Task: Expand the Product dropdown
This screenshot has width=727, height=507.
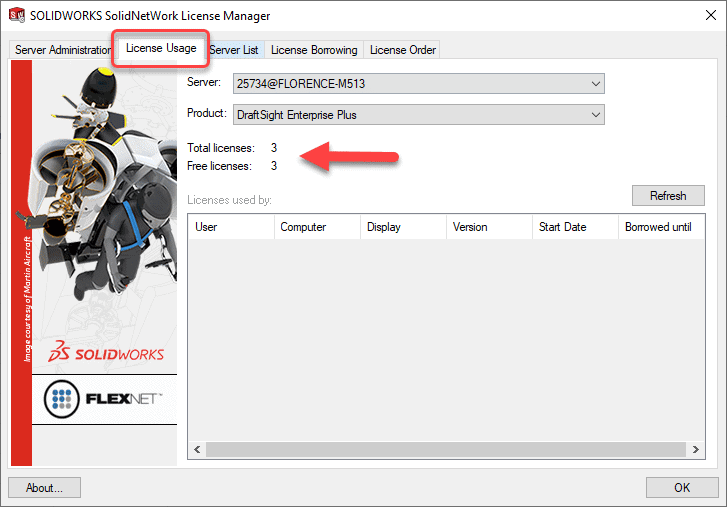Action: [596, 115]
